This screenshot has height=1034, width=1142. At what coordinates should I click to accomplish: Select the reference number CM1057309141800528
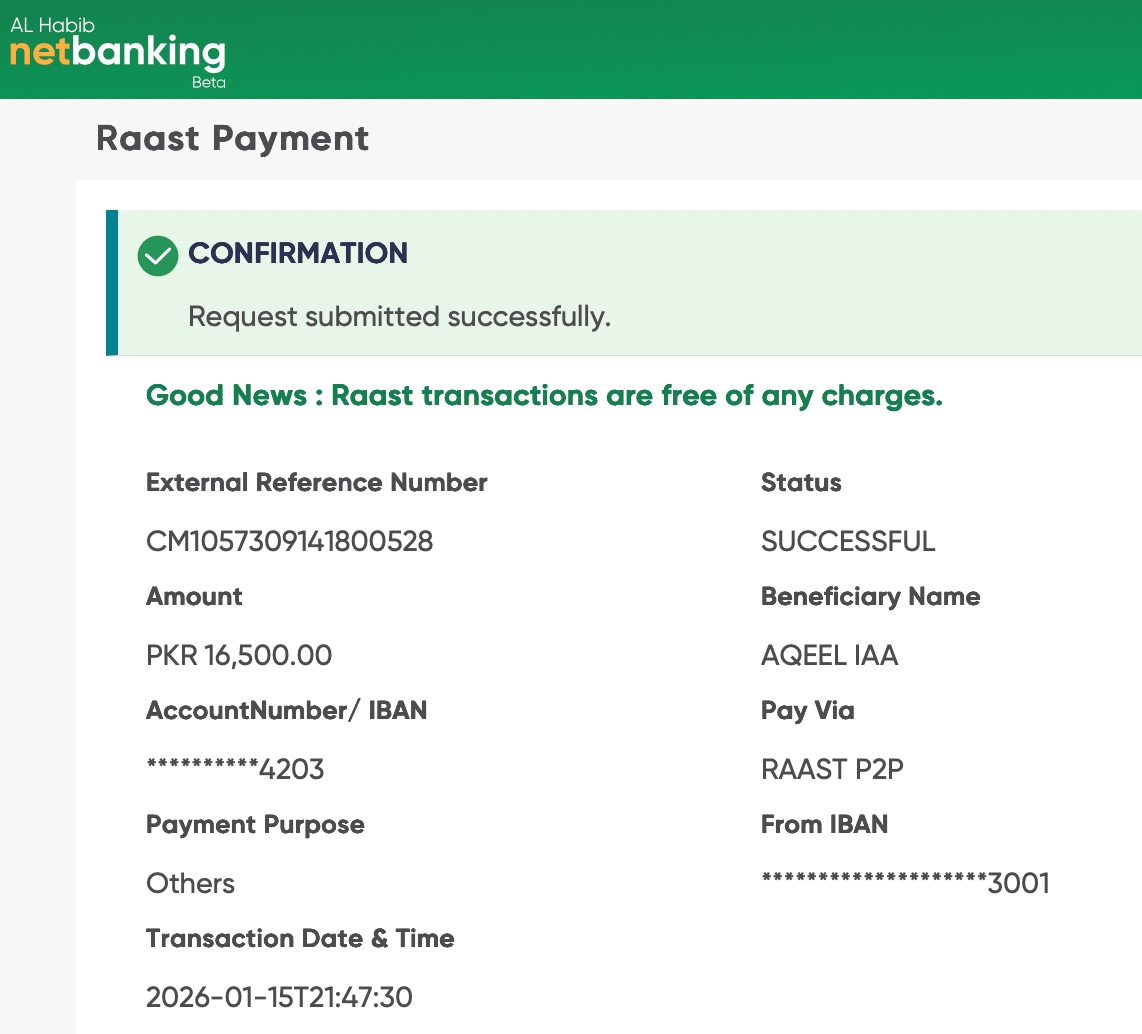pos(289,542)
